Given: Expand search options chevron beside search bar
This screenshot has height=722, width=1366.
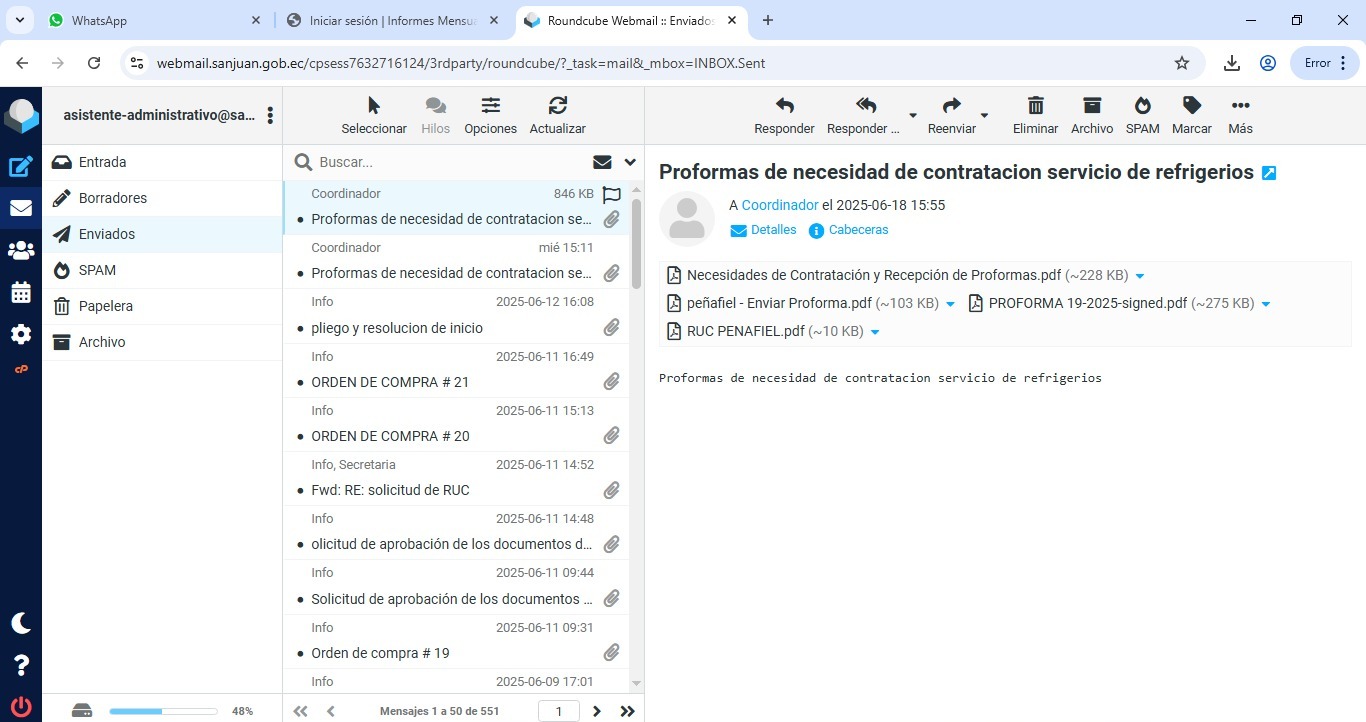Looking at the screenshot, I should pyautogui.click(x=630, y=162).
